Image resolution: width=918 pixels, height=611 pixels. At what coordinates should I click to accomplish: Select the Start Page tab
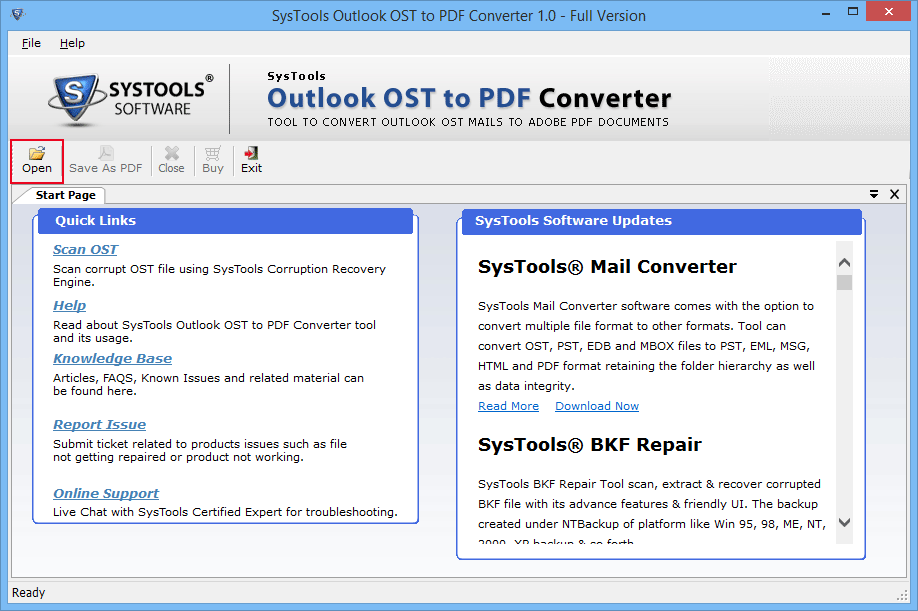pyautogui.click(x=65, y=195)
